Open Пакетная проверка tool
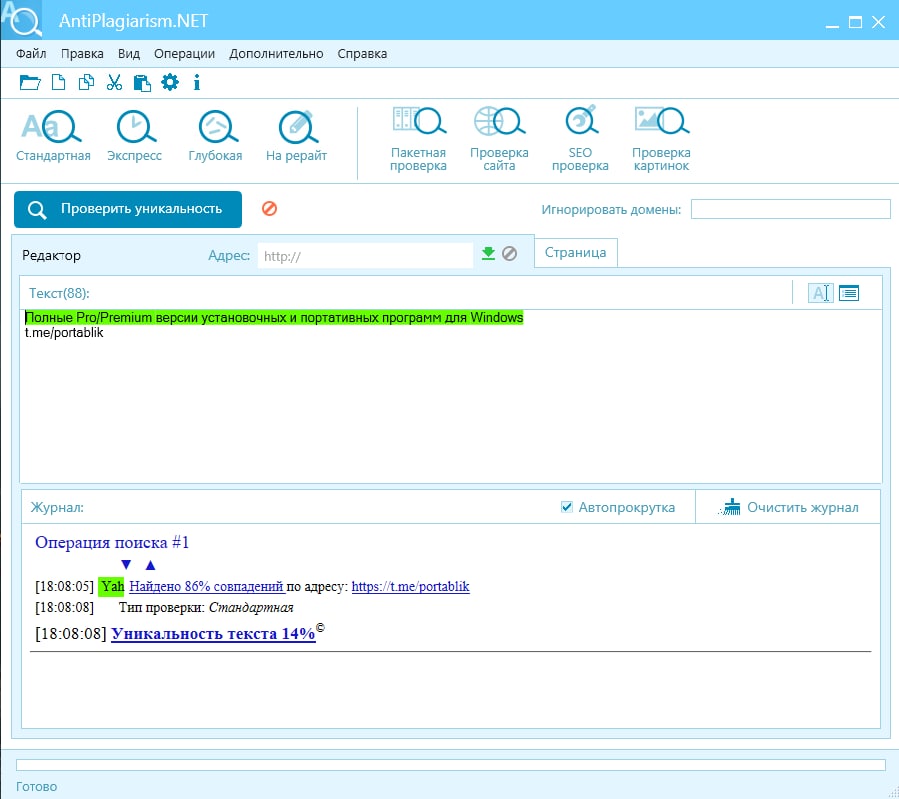The width and height of the screenshot is (899, 799). [x=419, y=139]
